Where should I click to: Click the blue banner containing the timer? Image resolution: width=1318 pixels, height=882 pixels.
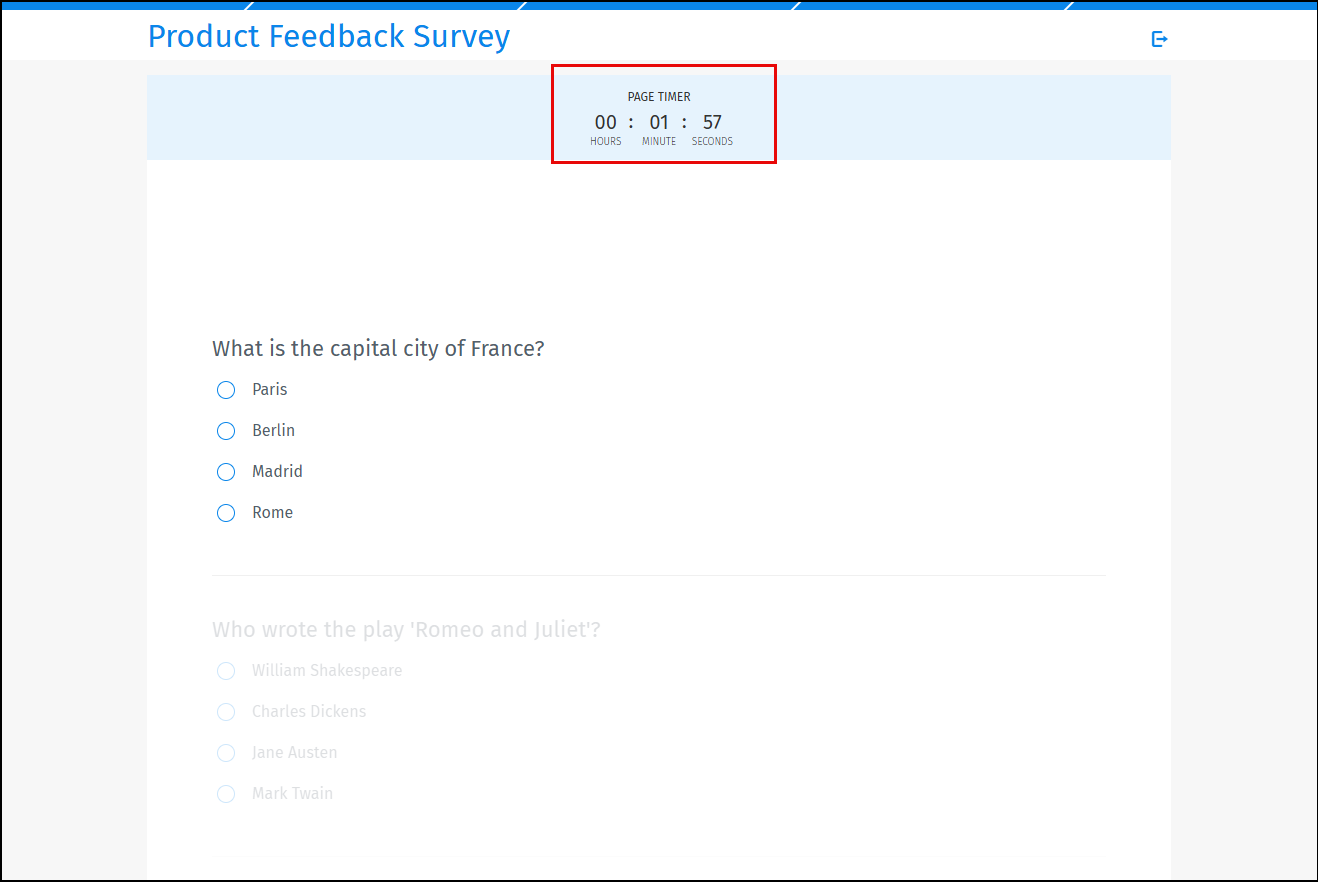point(350,116)
